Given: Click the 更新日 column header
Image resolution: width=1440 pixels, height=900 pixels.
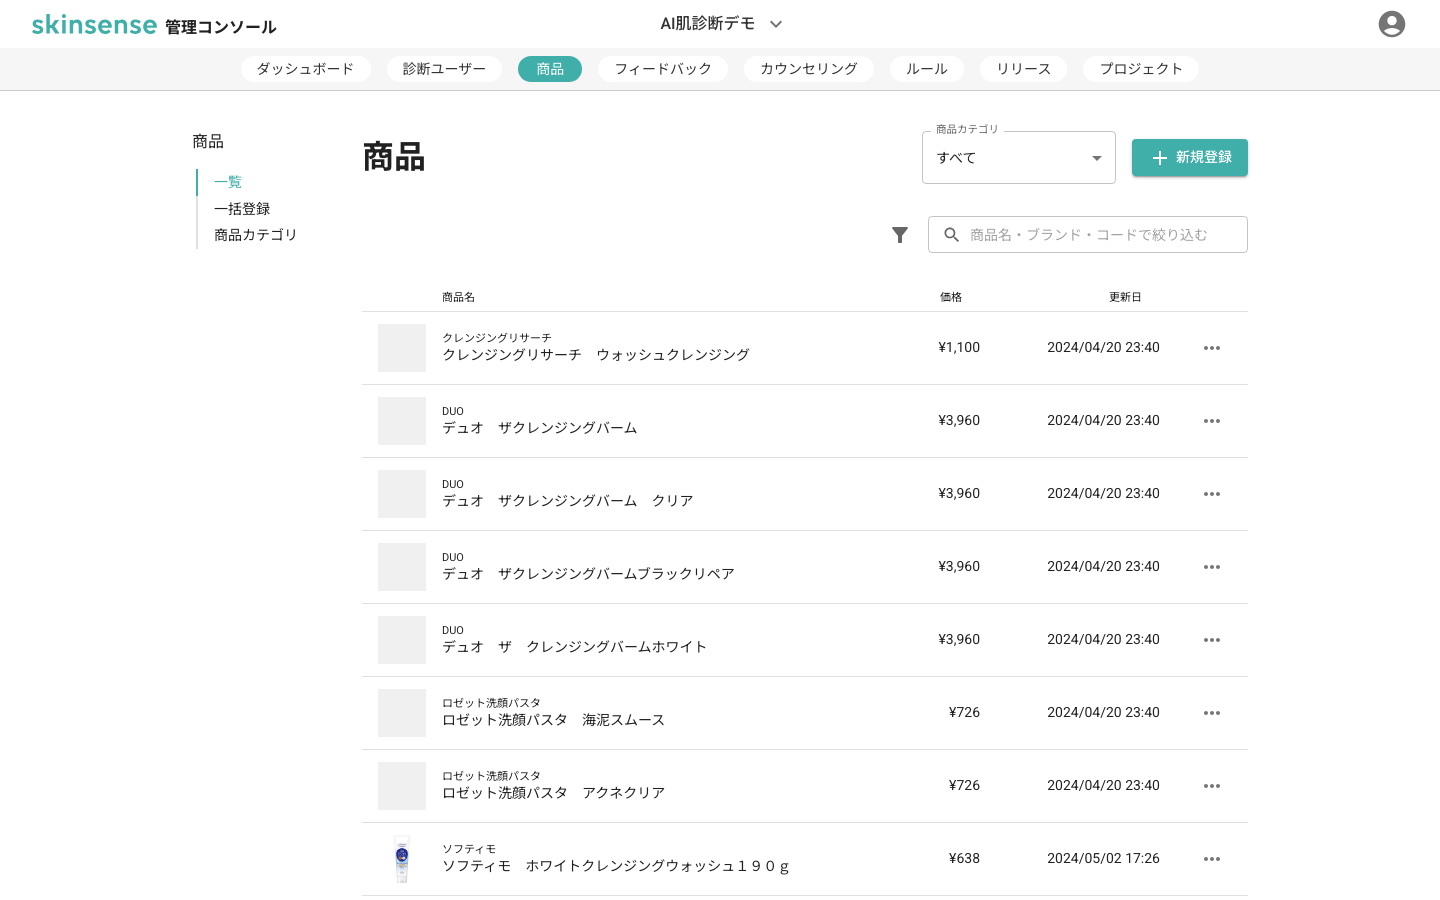Looking at the screenshot, I should 1125,297.
